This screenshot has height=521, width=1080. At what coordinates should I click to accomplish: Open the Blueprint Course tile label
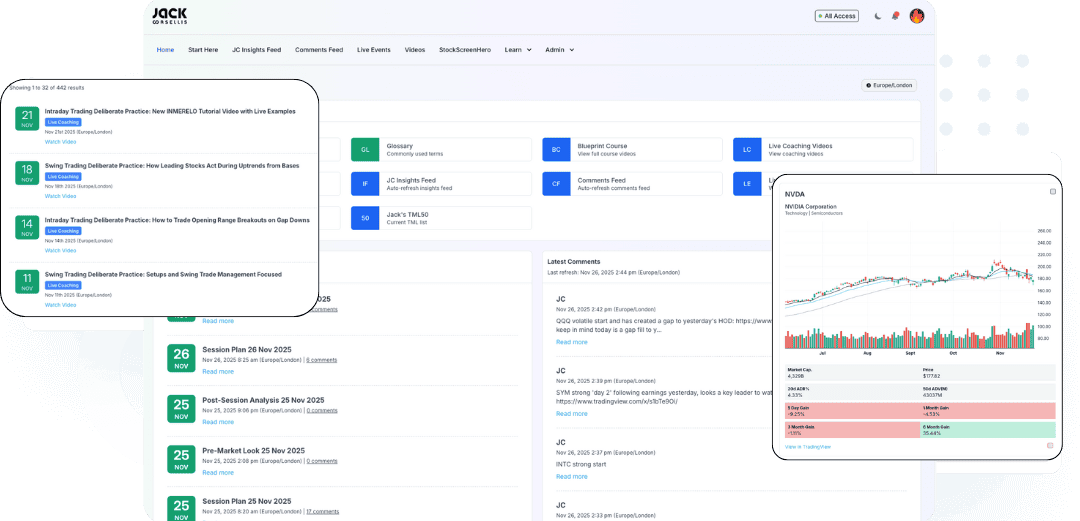603,146
